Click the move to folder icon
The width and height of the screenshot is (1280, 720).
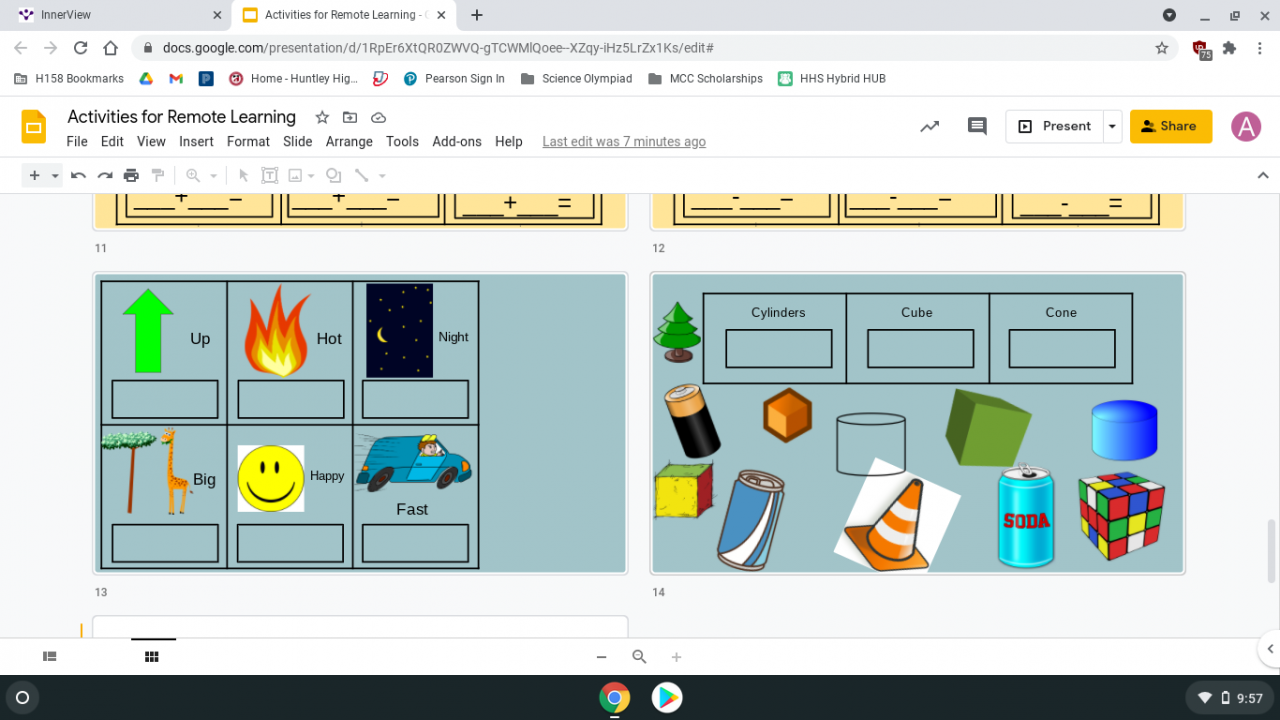[350, 117]
